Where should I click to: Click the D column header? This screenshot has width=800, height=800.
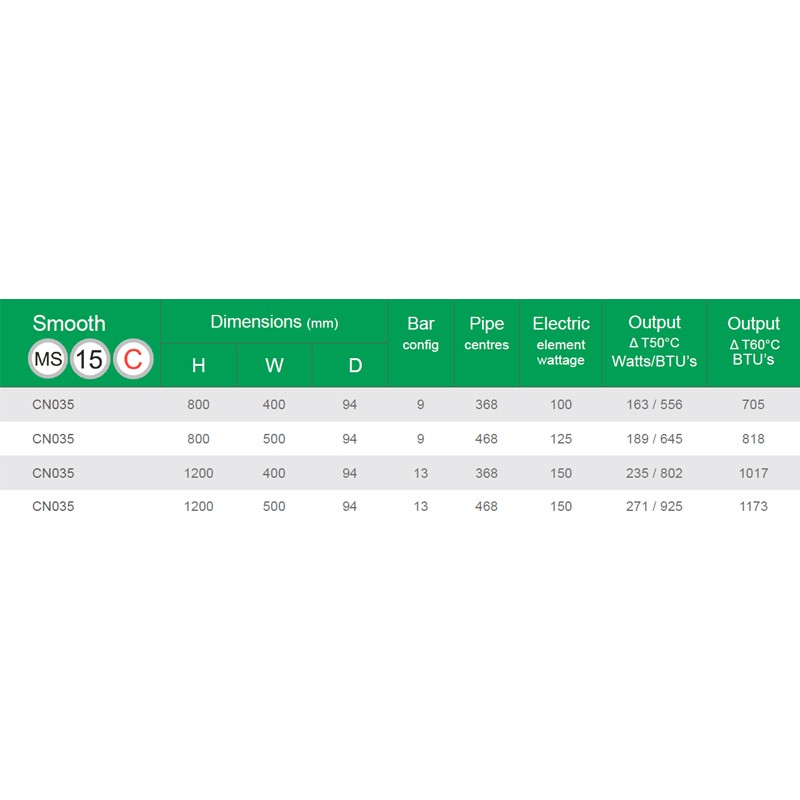(x=355, y=365)
